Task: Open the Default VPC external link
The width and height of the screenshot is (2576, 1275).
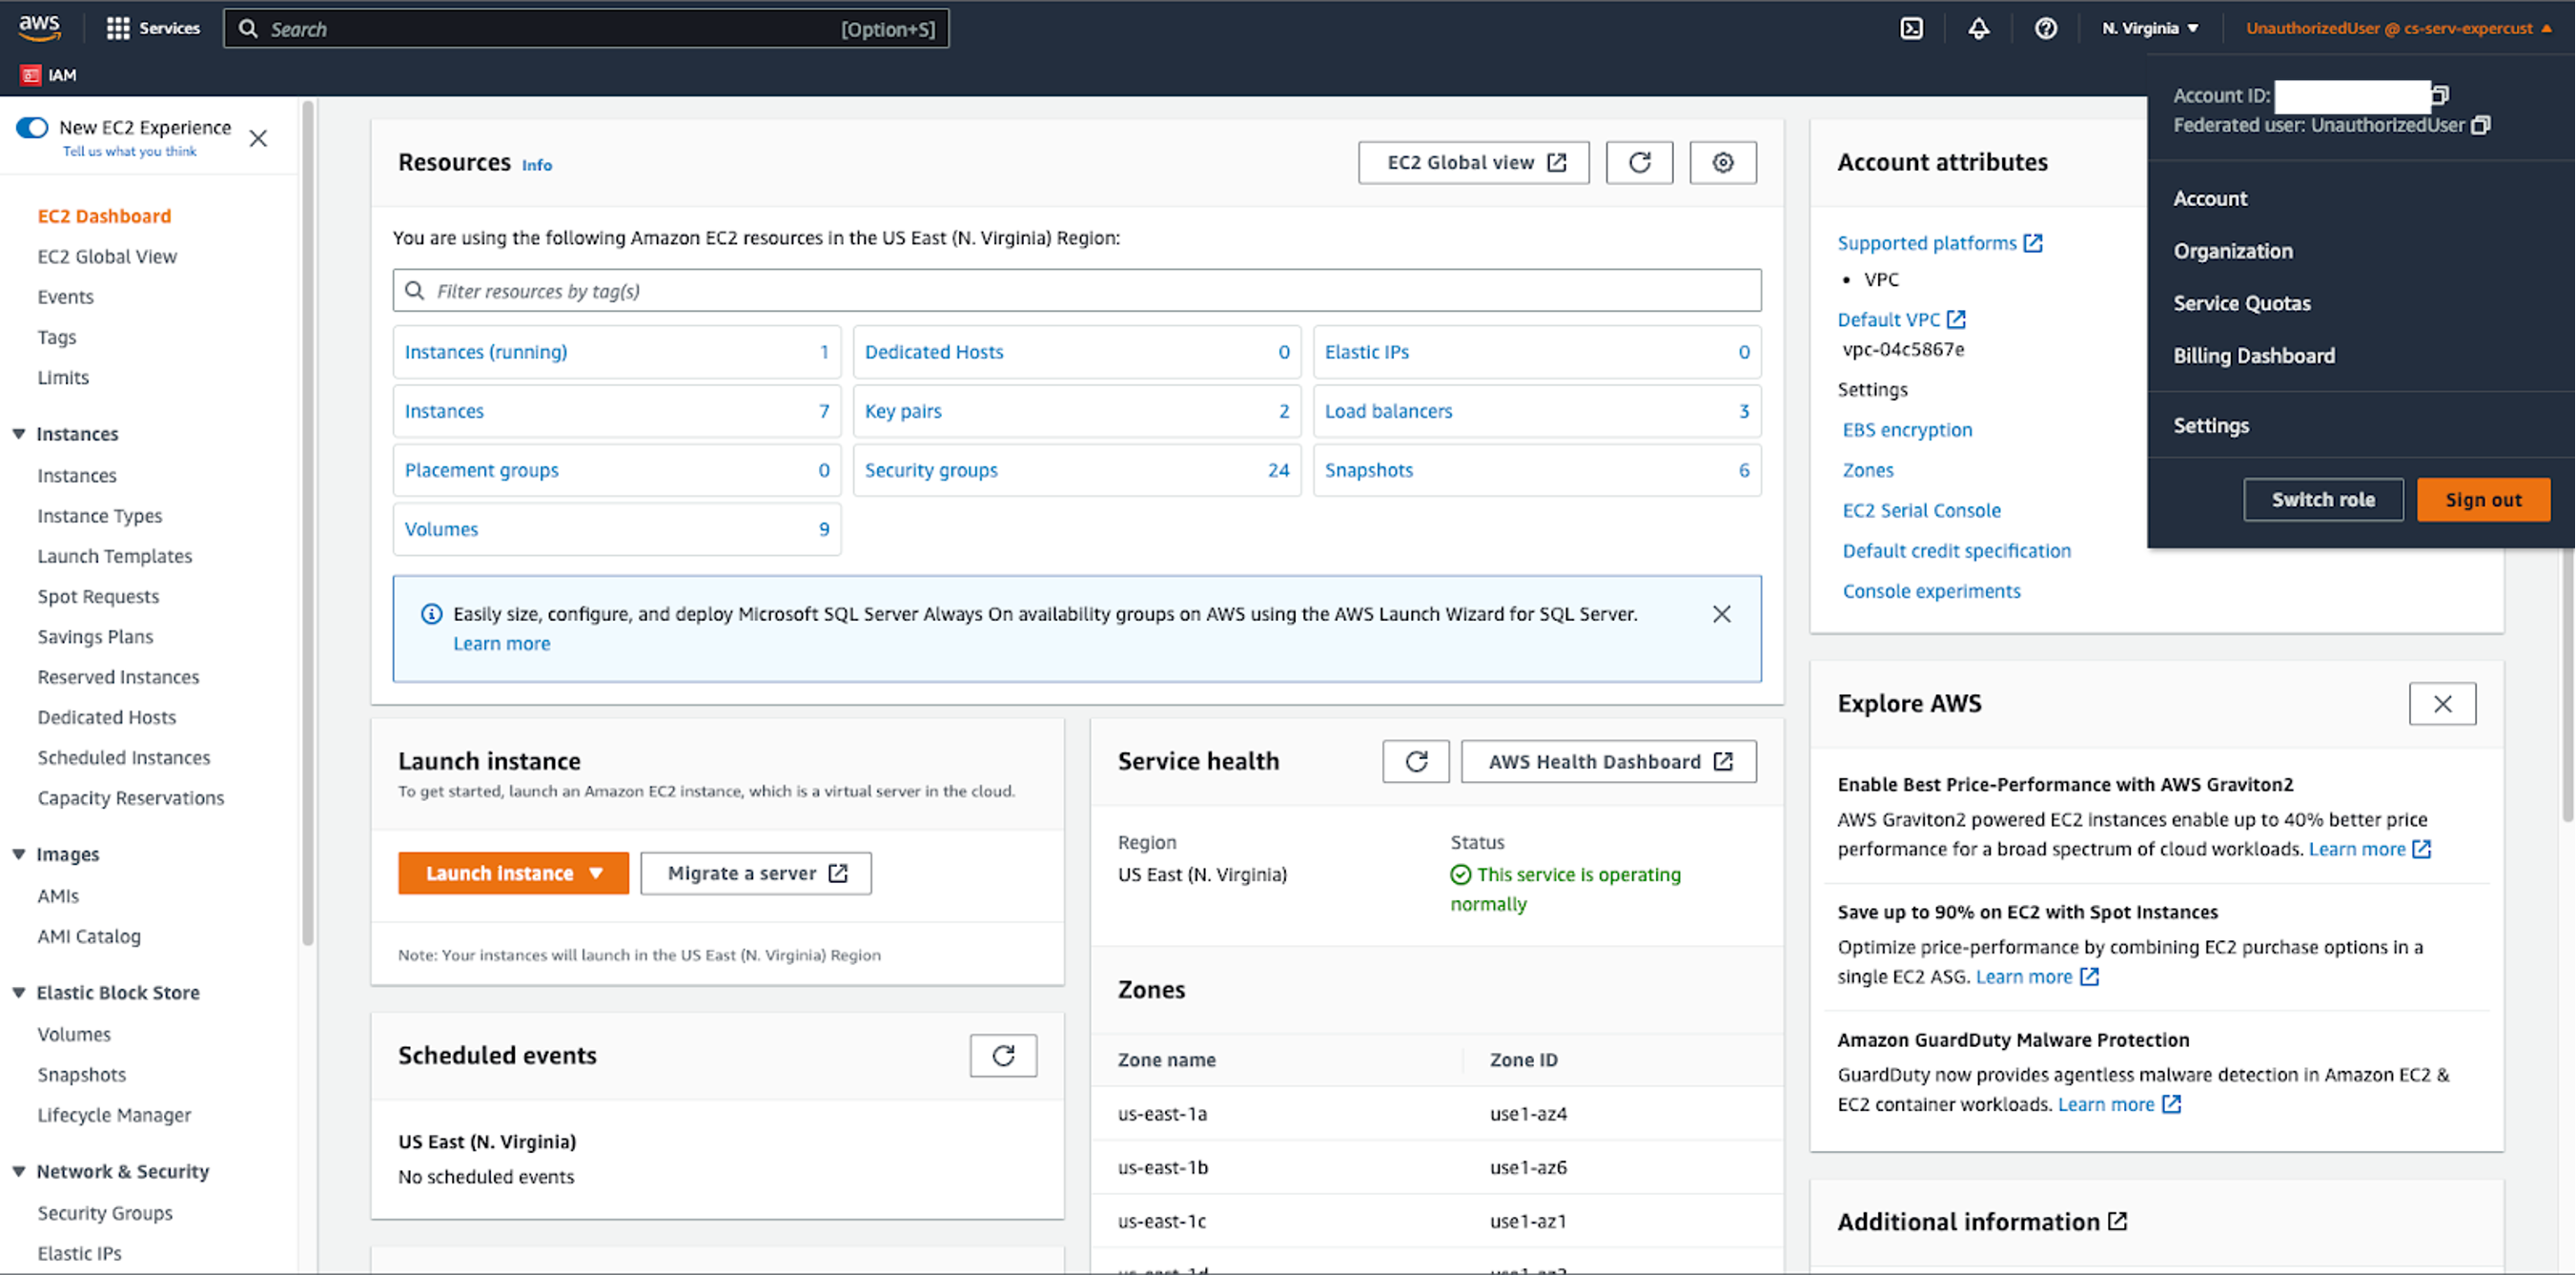Action: pos(1901,319)
